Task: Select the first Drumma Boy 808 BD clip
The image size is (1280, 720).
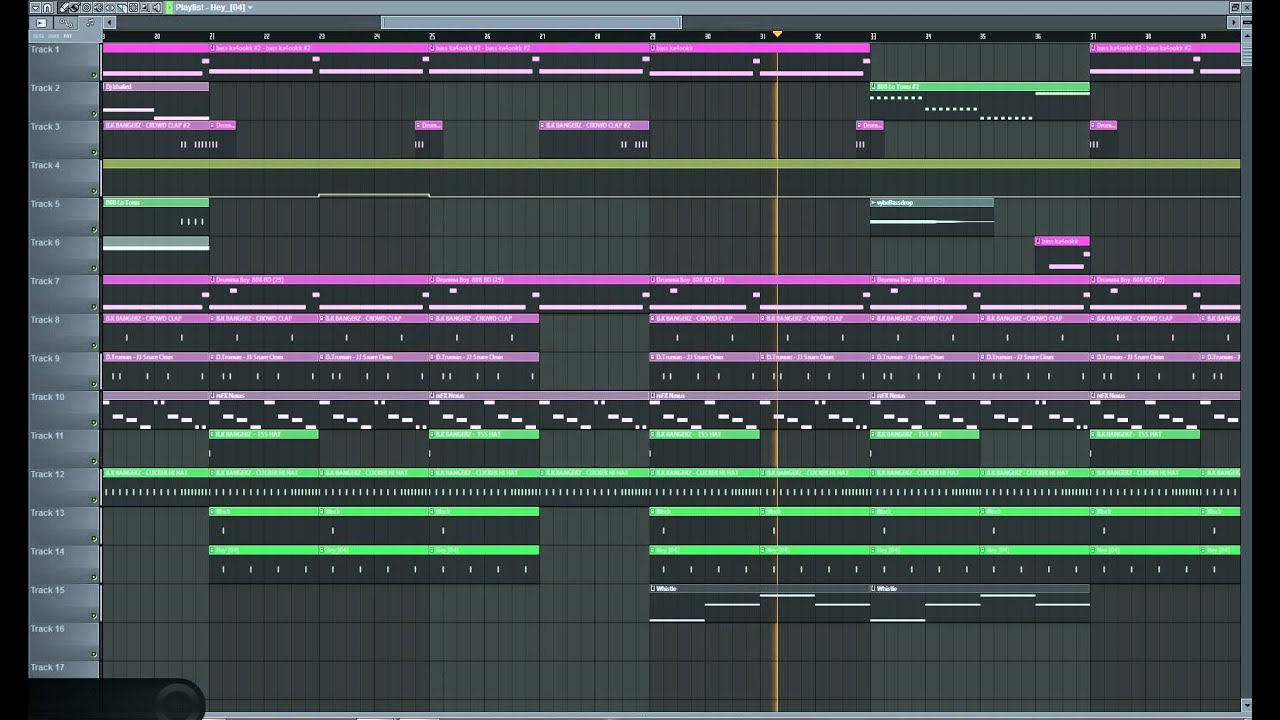Action: pyautogui.click(x=319, y=280)
